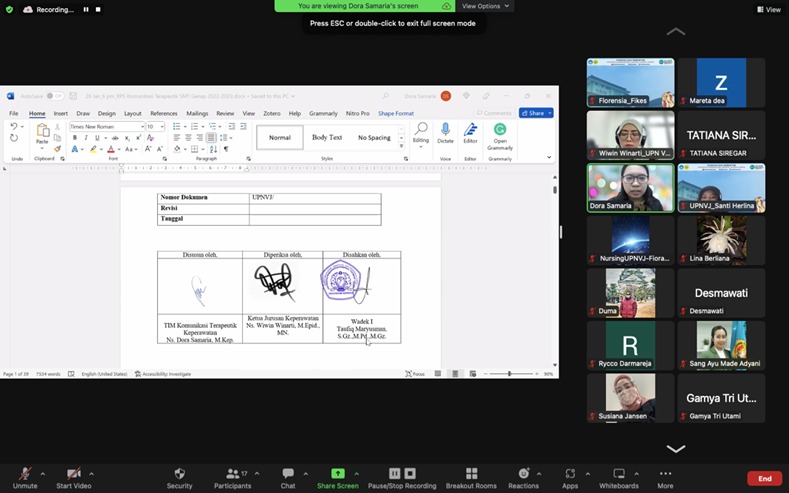Click the red End button
Image resolution: width=789 pixels, height=493 pixels.
[764, 478]
